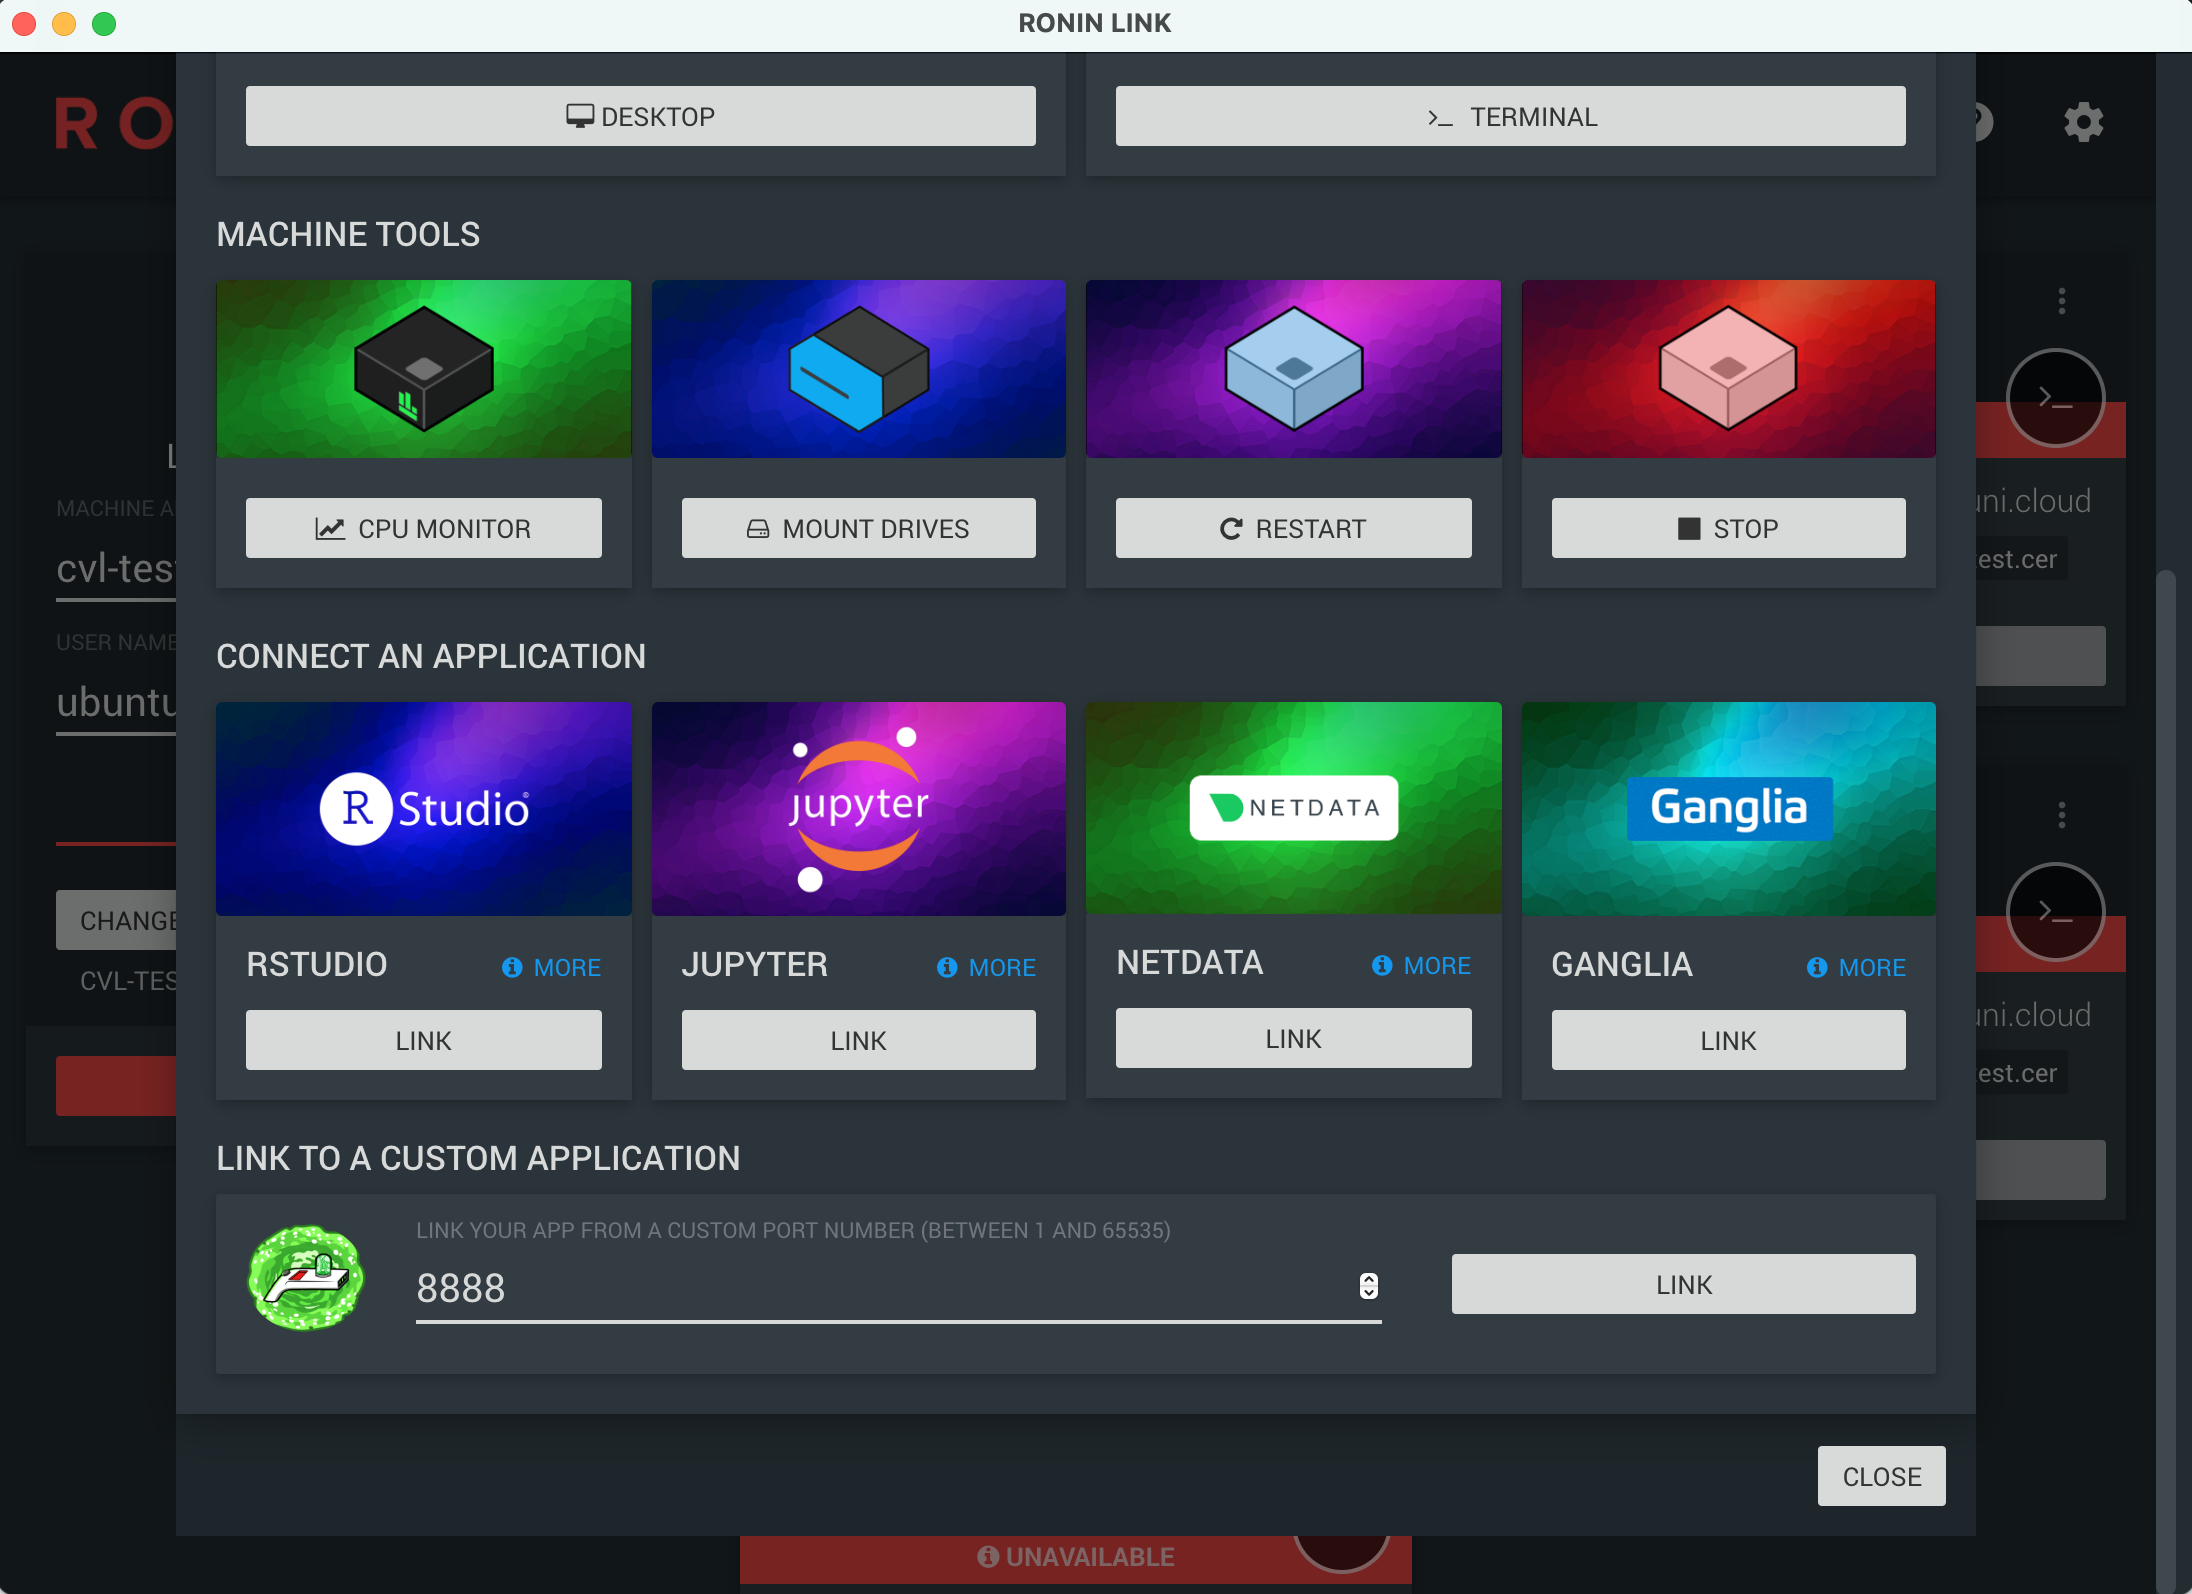Viewport: 2192px width, 1594px height.
Task: Click the macOS green zoom window button
Action: tap(104, 23)
